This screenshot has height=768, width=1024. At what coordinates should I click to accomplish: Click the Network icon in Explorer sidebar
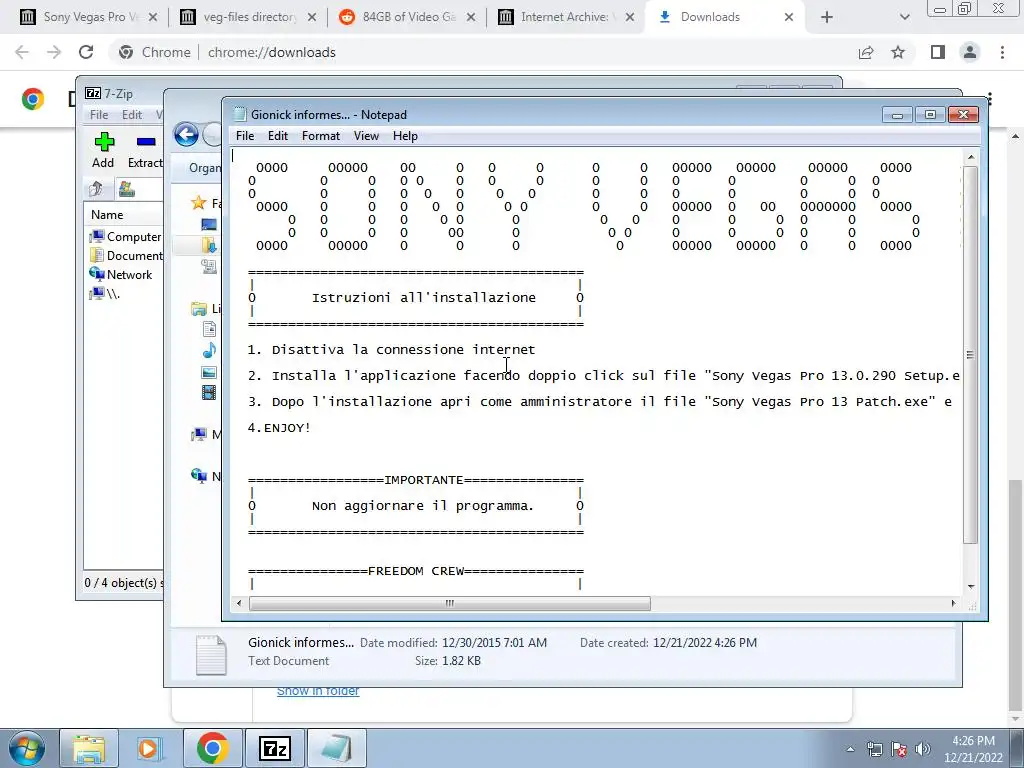(x=199, y=475)
